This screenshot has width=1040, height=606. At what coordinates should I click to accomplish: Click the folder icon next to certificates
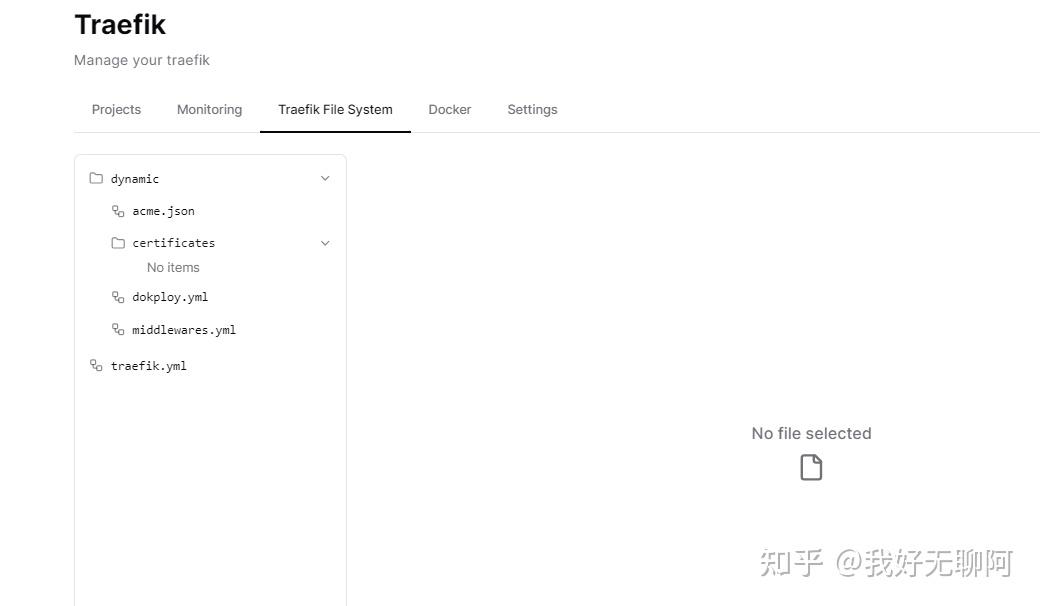[x=116, y=242]
